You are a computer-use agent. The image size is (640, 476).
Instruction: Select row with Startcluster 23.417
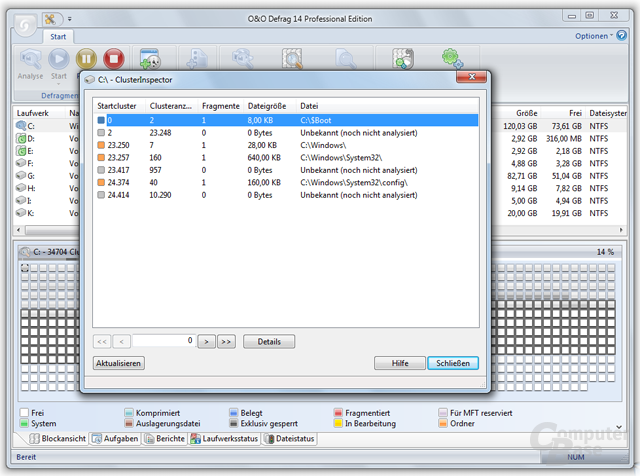click(286, 170)
